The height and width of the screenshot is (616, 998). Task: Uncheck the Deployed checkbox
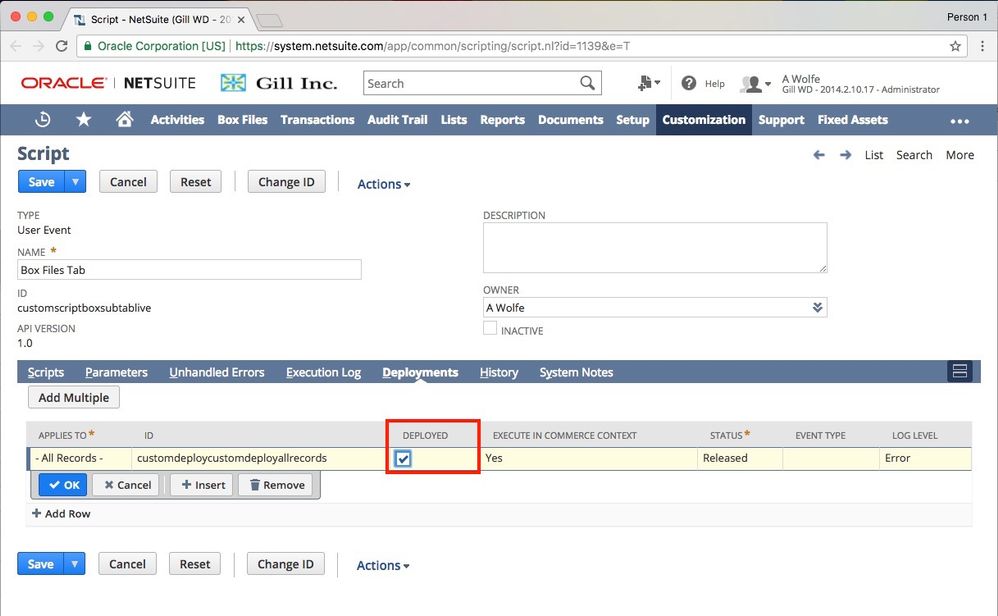pyautogui.click(x=403, y=458)
